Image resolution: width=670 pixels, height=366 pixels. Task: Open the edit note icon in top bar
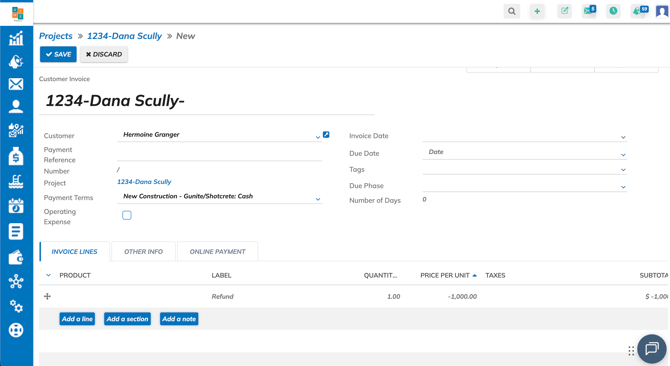564,11
